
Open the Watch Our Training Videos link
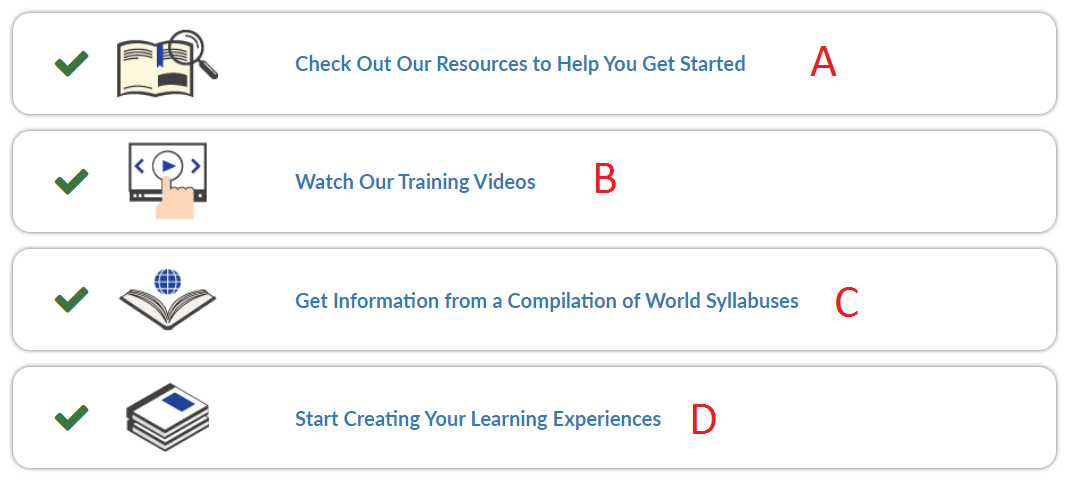(415, 182)
